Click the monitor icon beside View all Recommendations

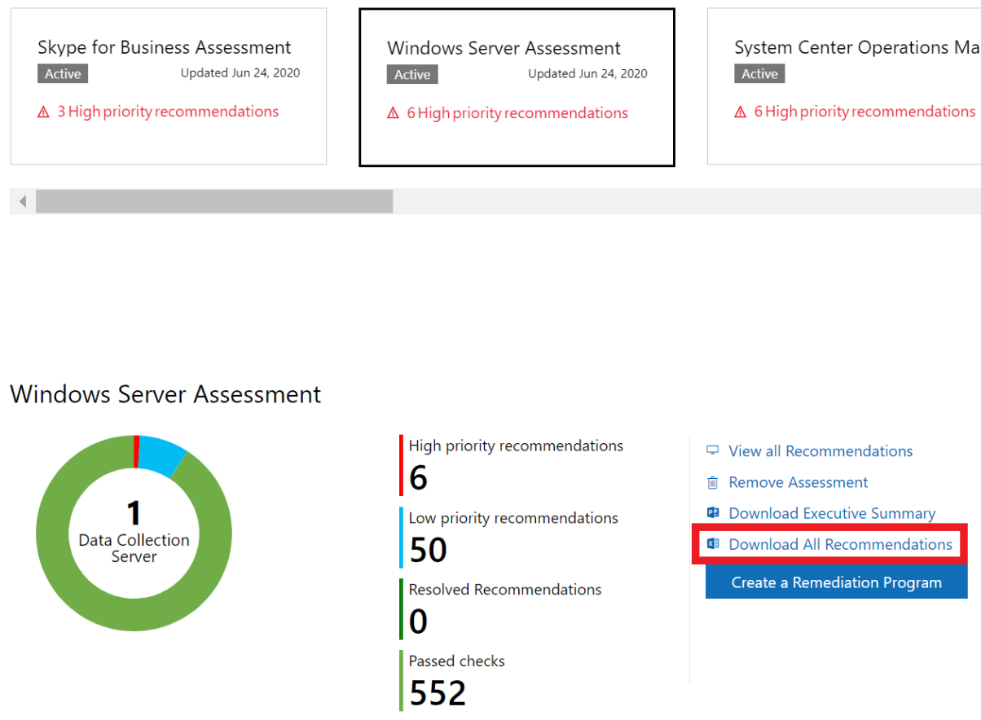pyautogui.click(x=712, y=451)
